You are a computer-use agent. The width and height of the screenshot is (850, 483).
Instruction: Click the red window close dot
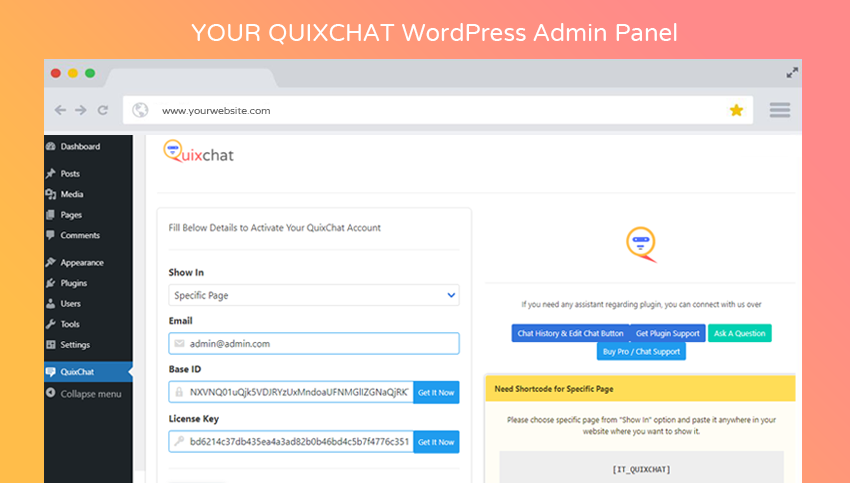tap(55, 73)
